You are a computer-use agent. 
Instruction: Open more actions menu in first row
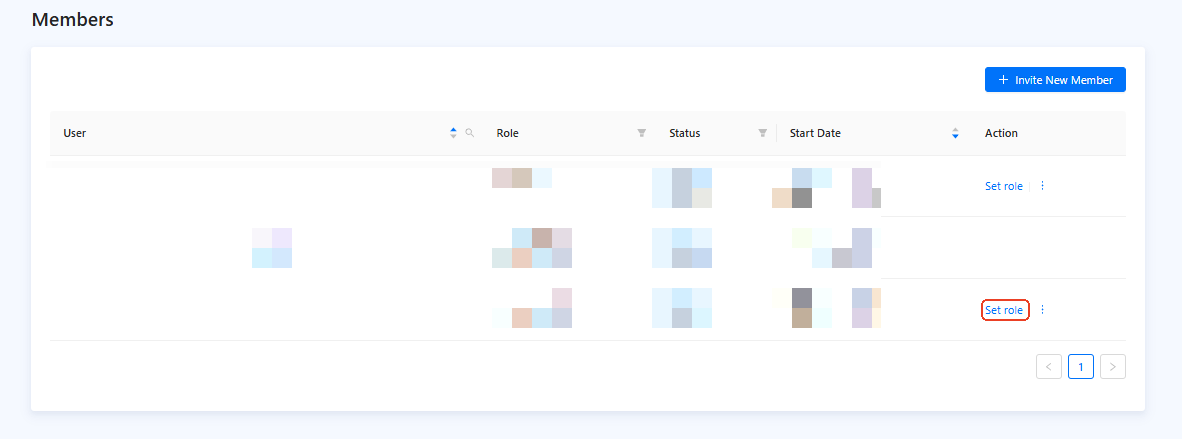pos(1043,186)
